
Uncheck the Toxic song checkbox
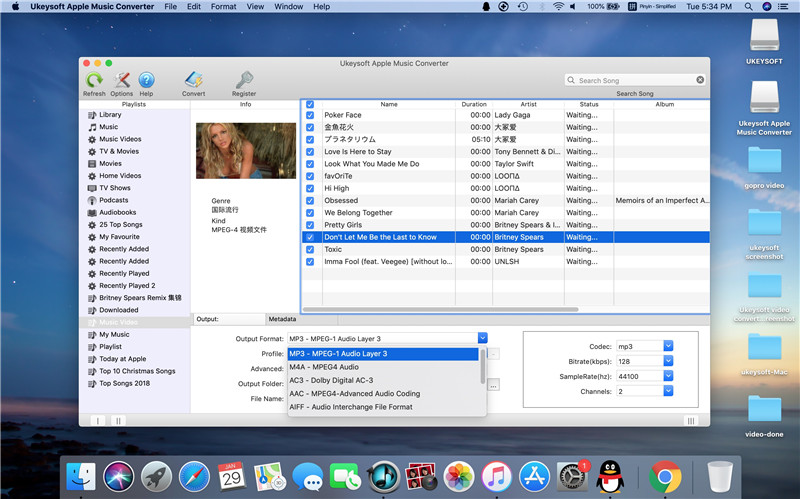pyautogui.click(x=310, y=250)
